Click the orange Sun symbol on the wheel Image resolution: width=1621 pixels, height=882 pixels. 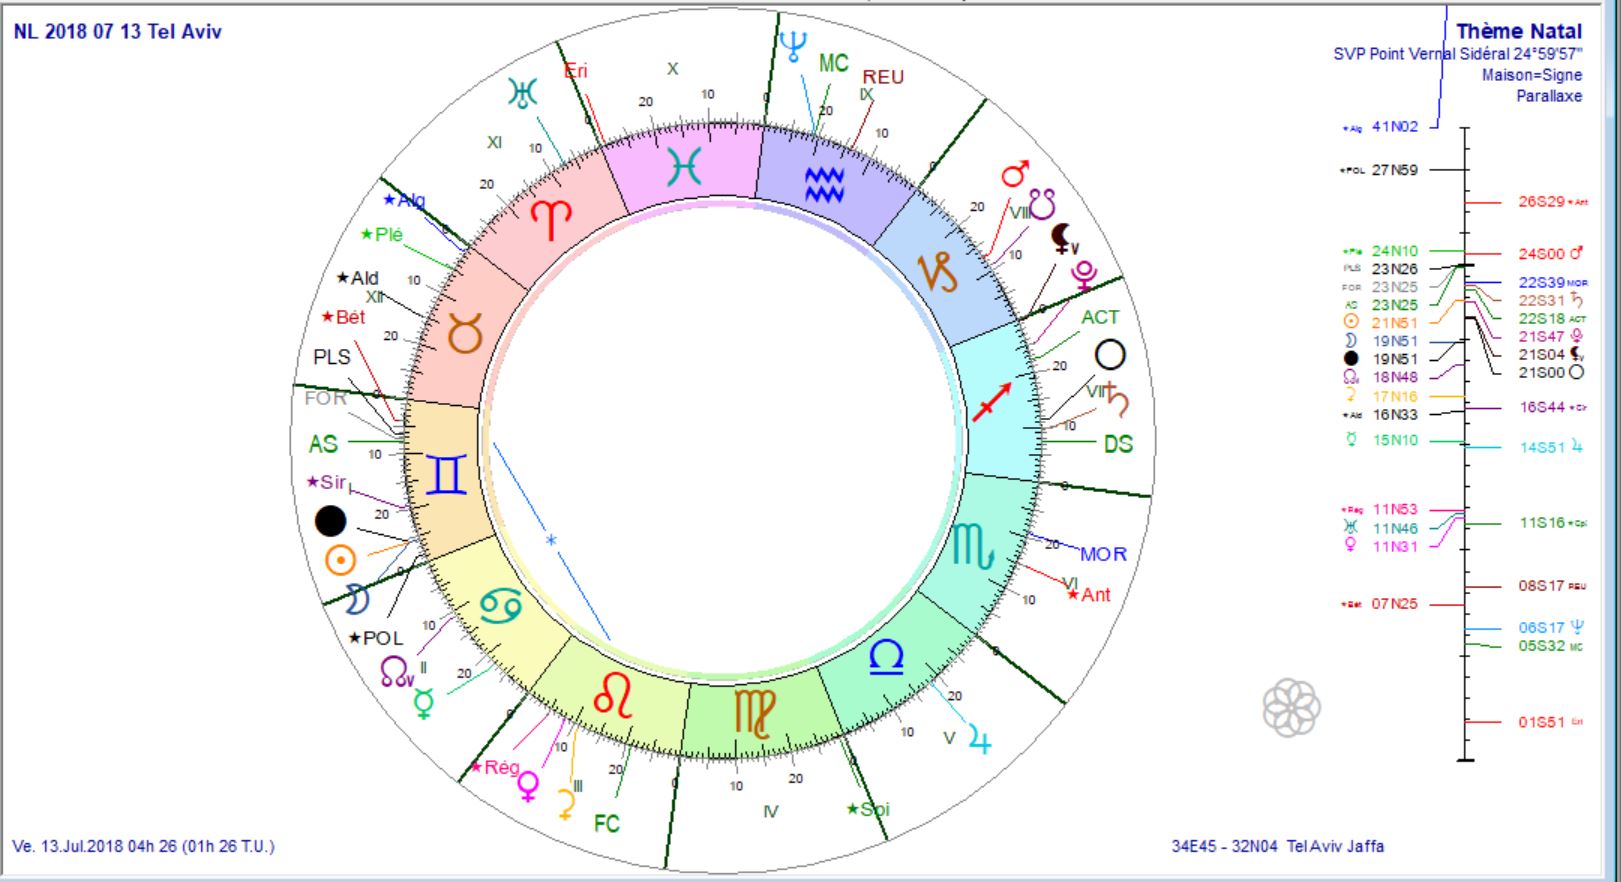(341, 560)
